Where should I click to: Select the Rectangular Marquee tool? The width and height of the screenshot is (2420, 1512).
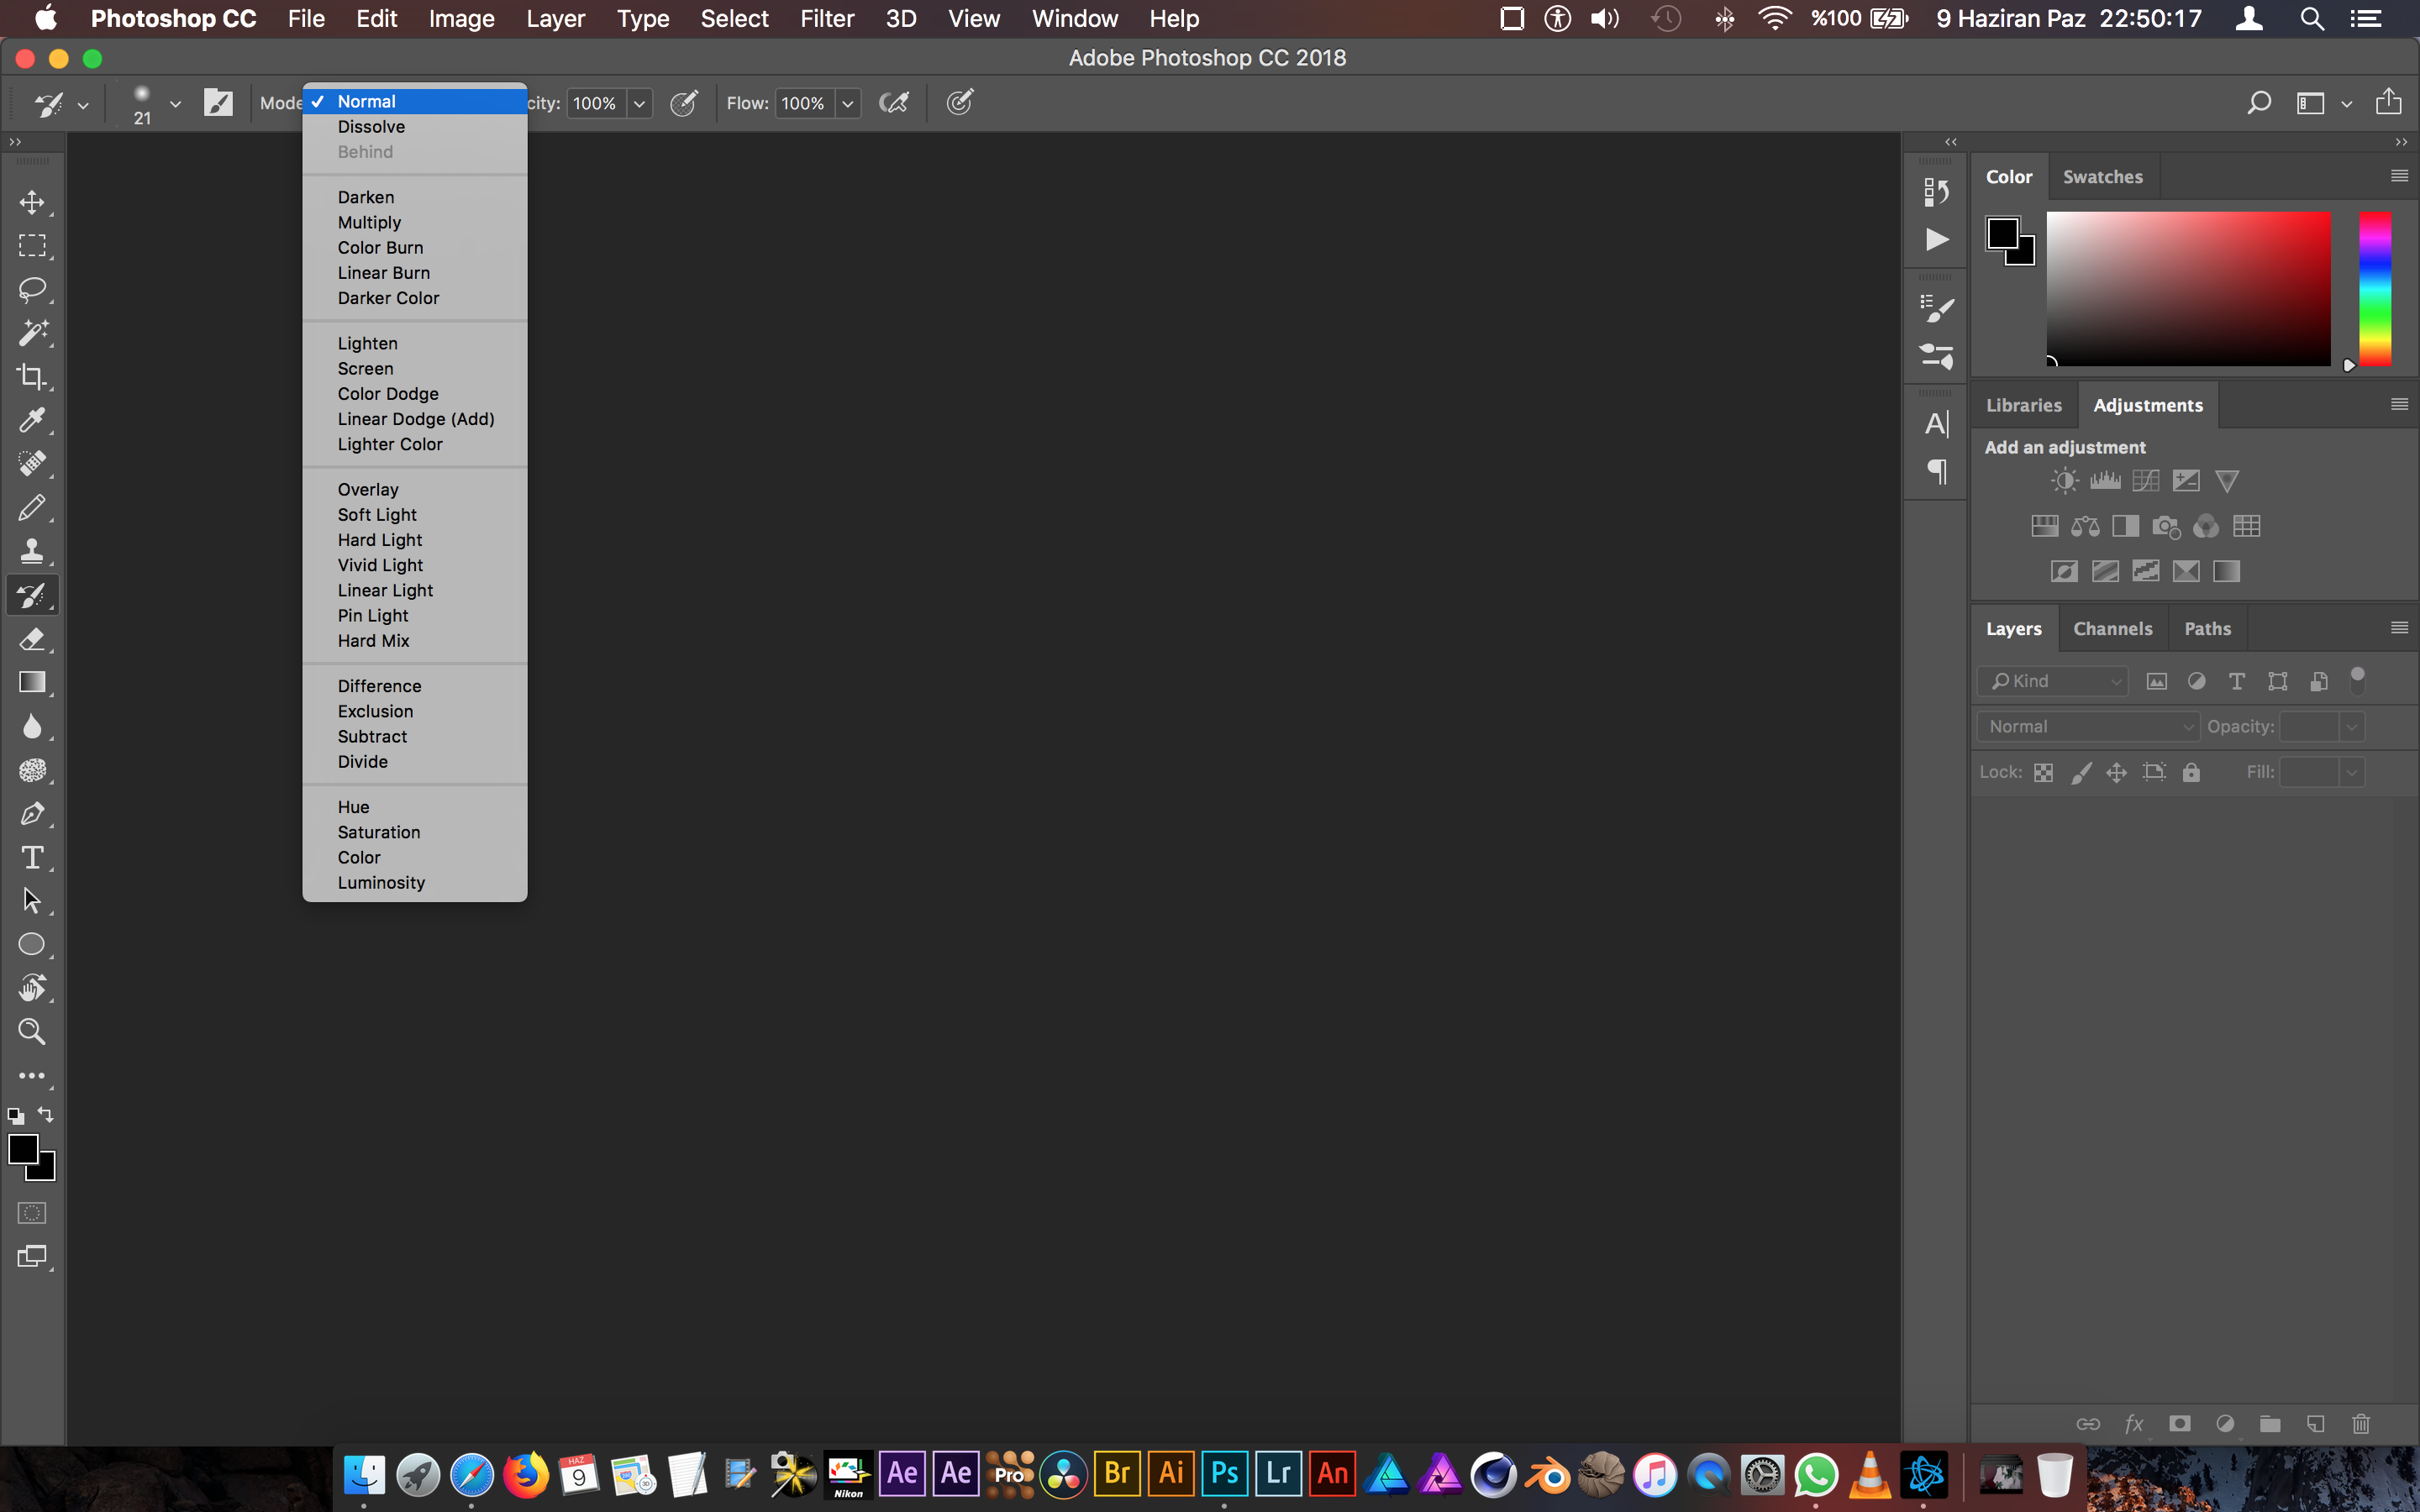32,246
